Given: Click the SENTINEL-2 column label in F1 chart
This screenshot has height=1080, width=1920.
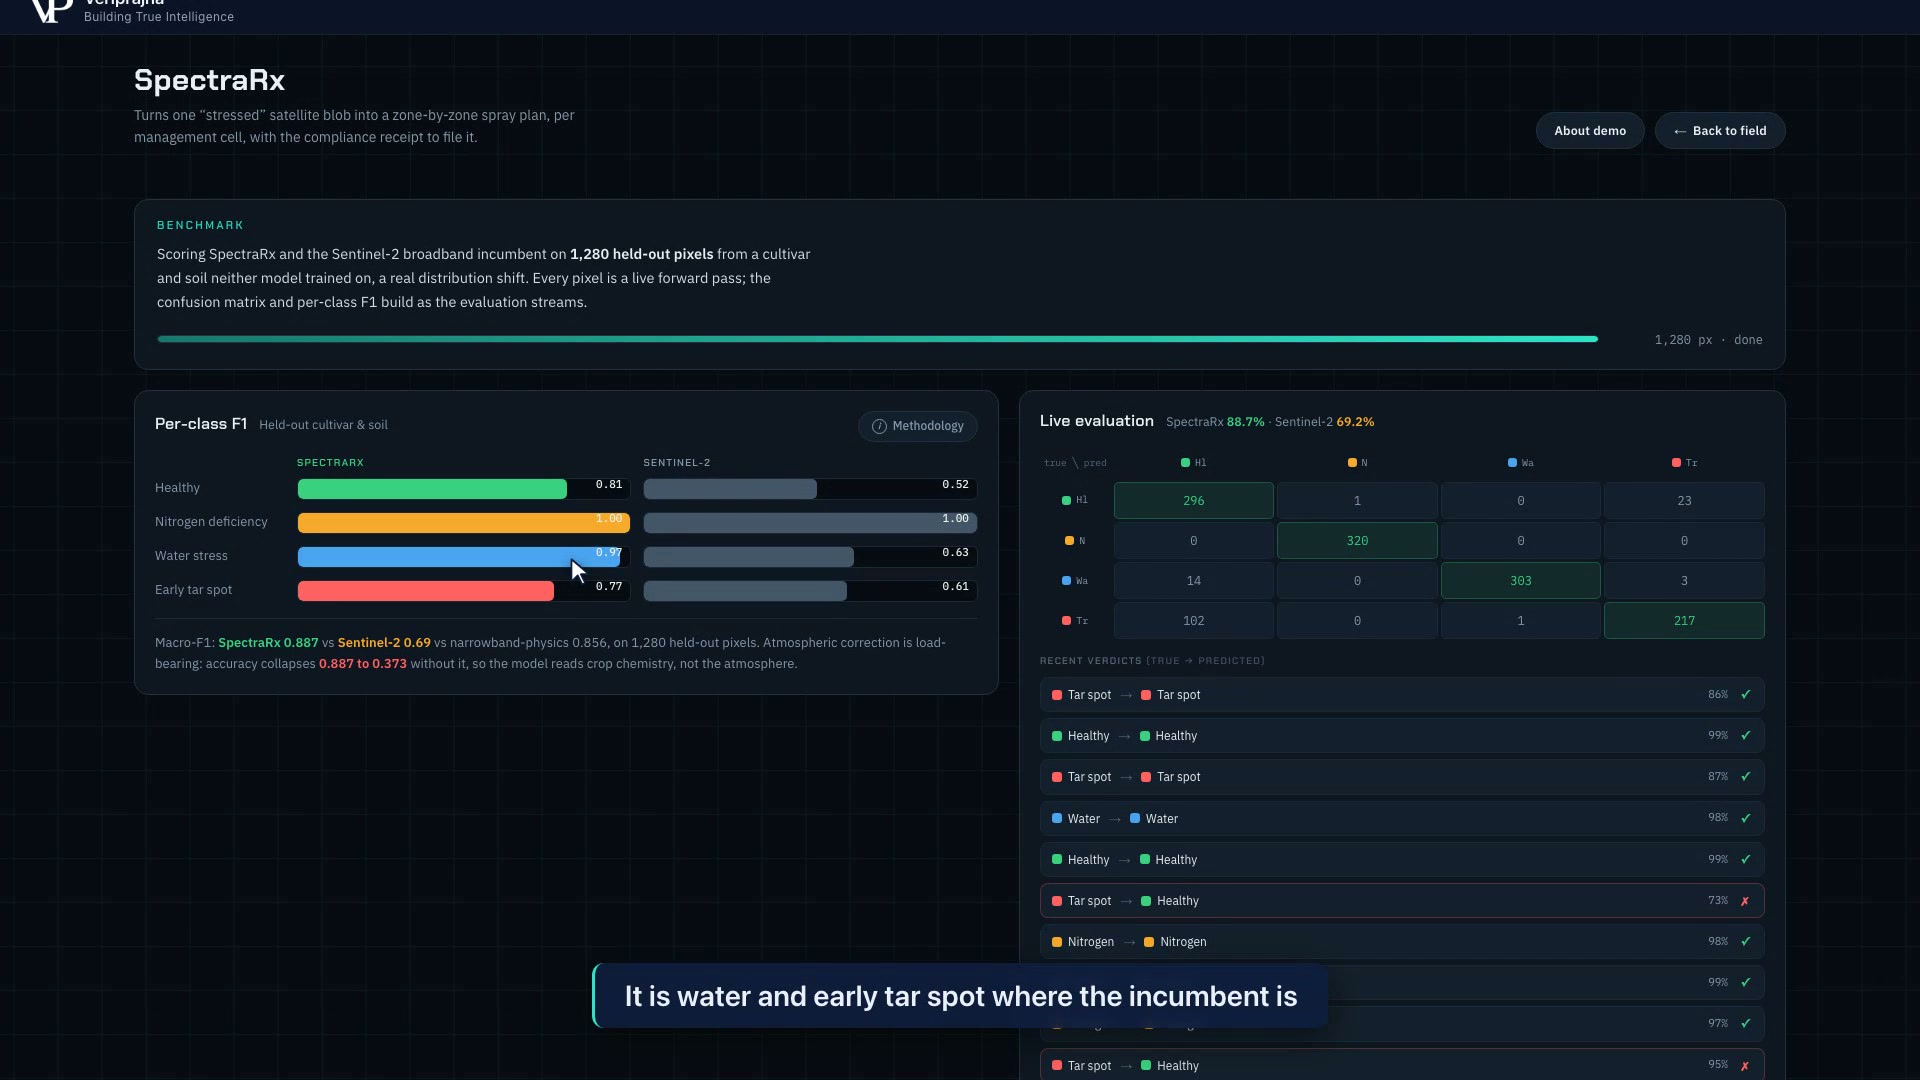Looking at the screenshot, I should pos(677,463).
